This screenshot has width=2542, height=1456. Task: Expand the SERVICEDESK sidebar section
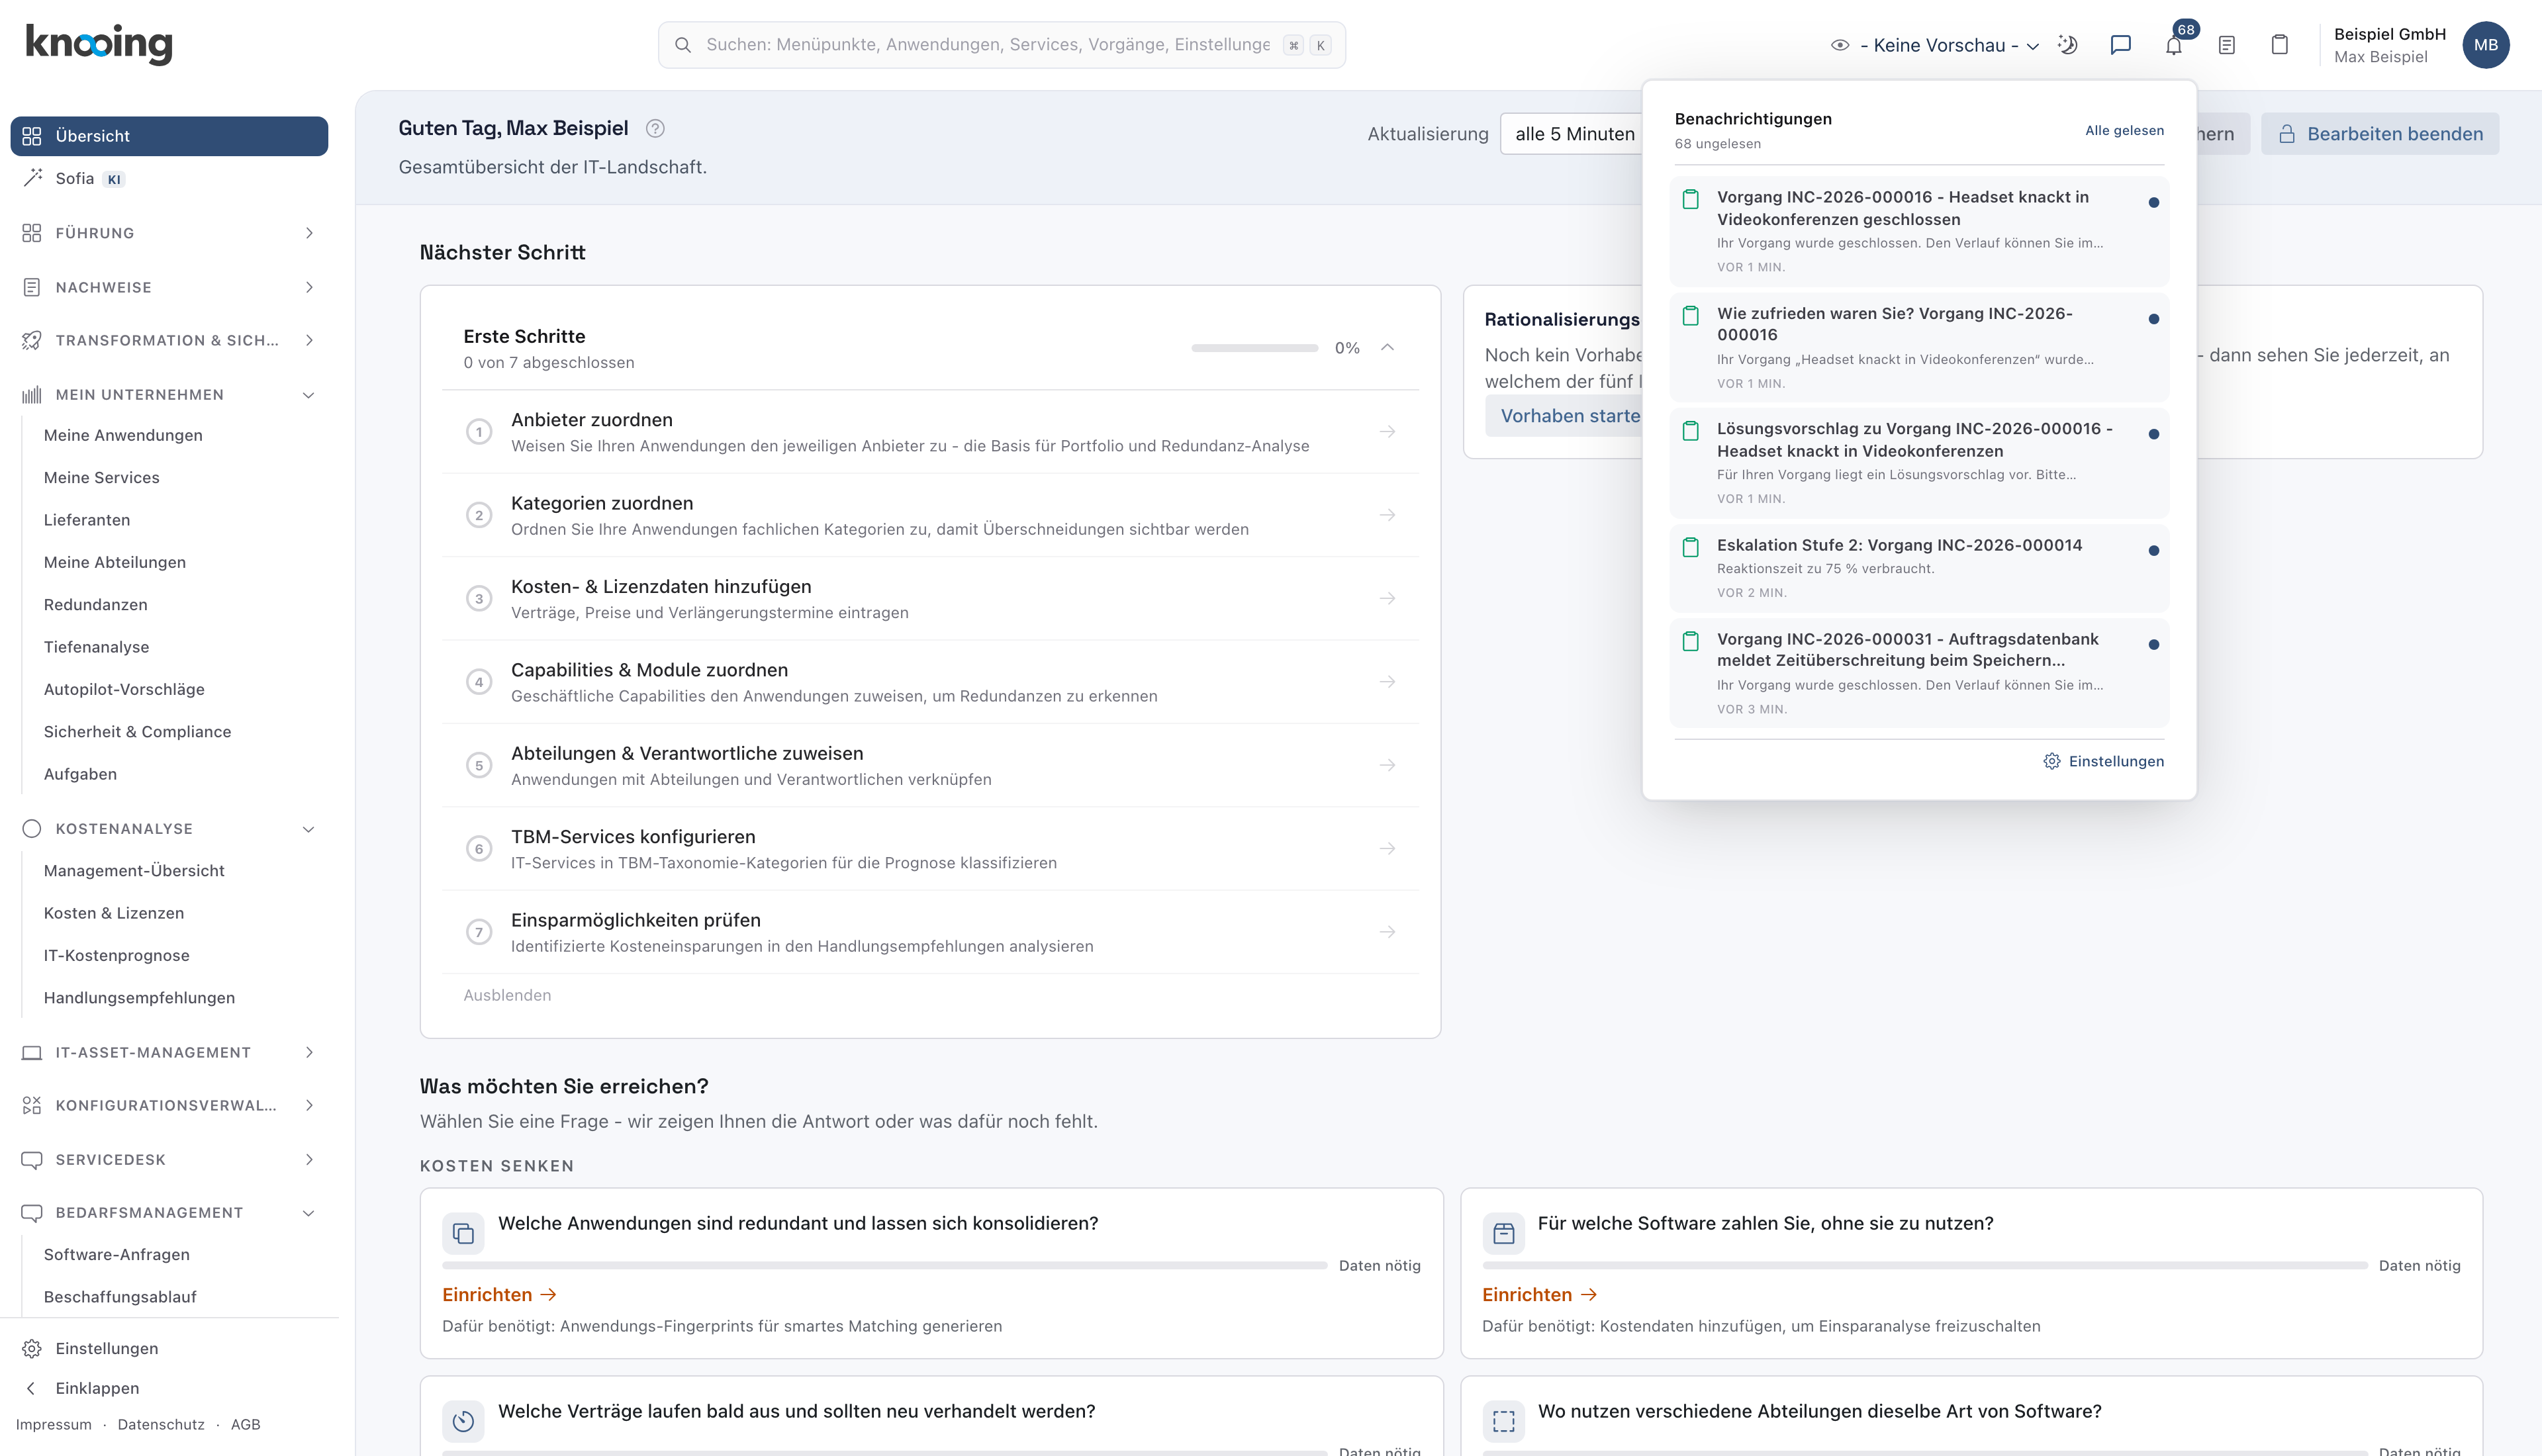[169, 1159]
